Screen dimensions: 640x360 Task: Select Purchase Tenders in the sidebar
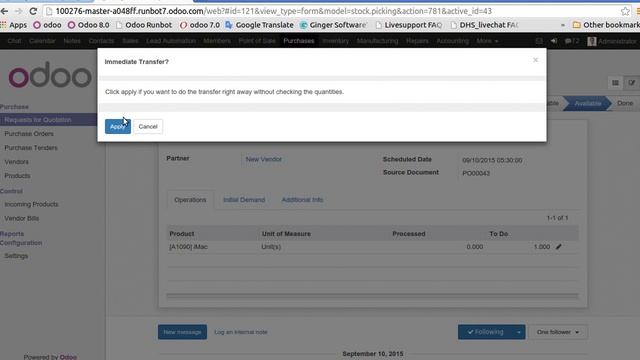click(31, 147)
